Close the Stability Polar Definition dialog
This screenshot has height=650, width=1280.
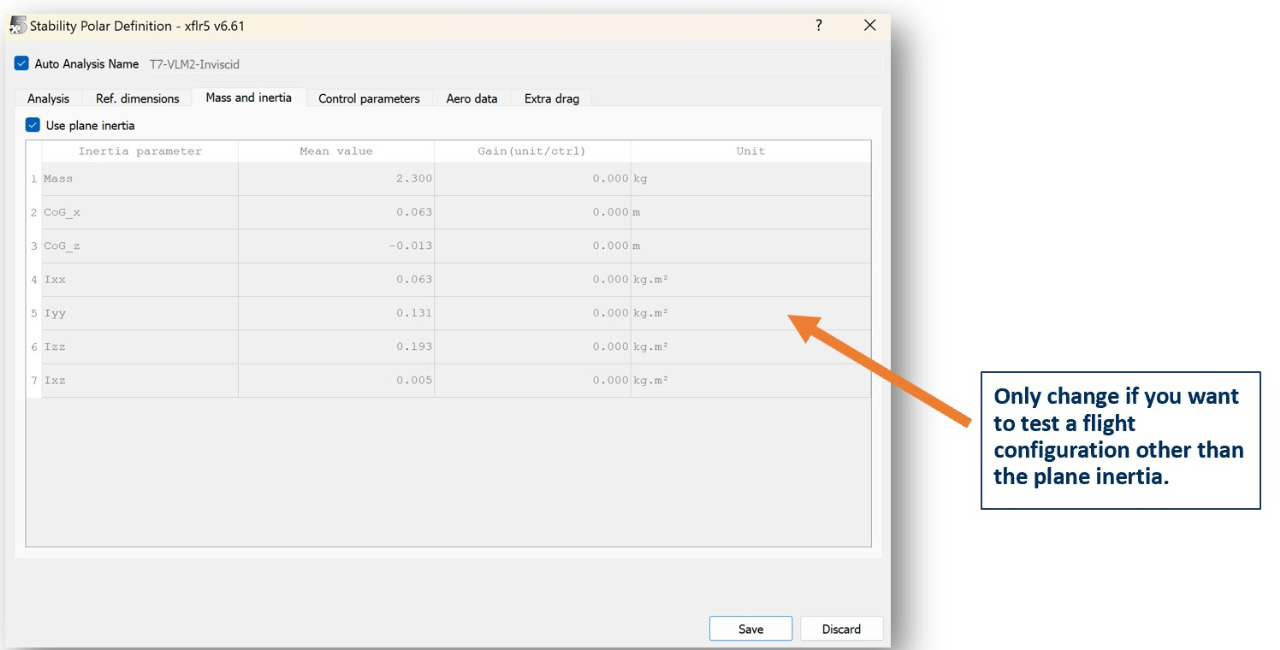pyautogui.click(x=869, y=25)
